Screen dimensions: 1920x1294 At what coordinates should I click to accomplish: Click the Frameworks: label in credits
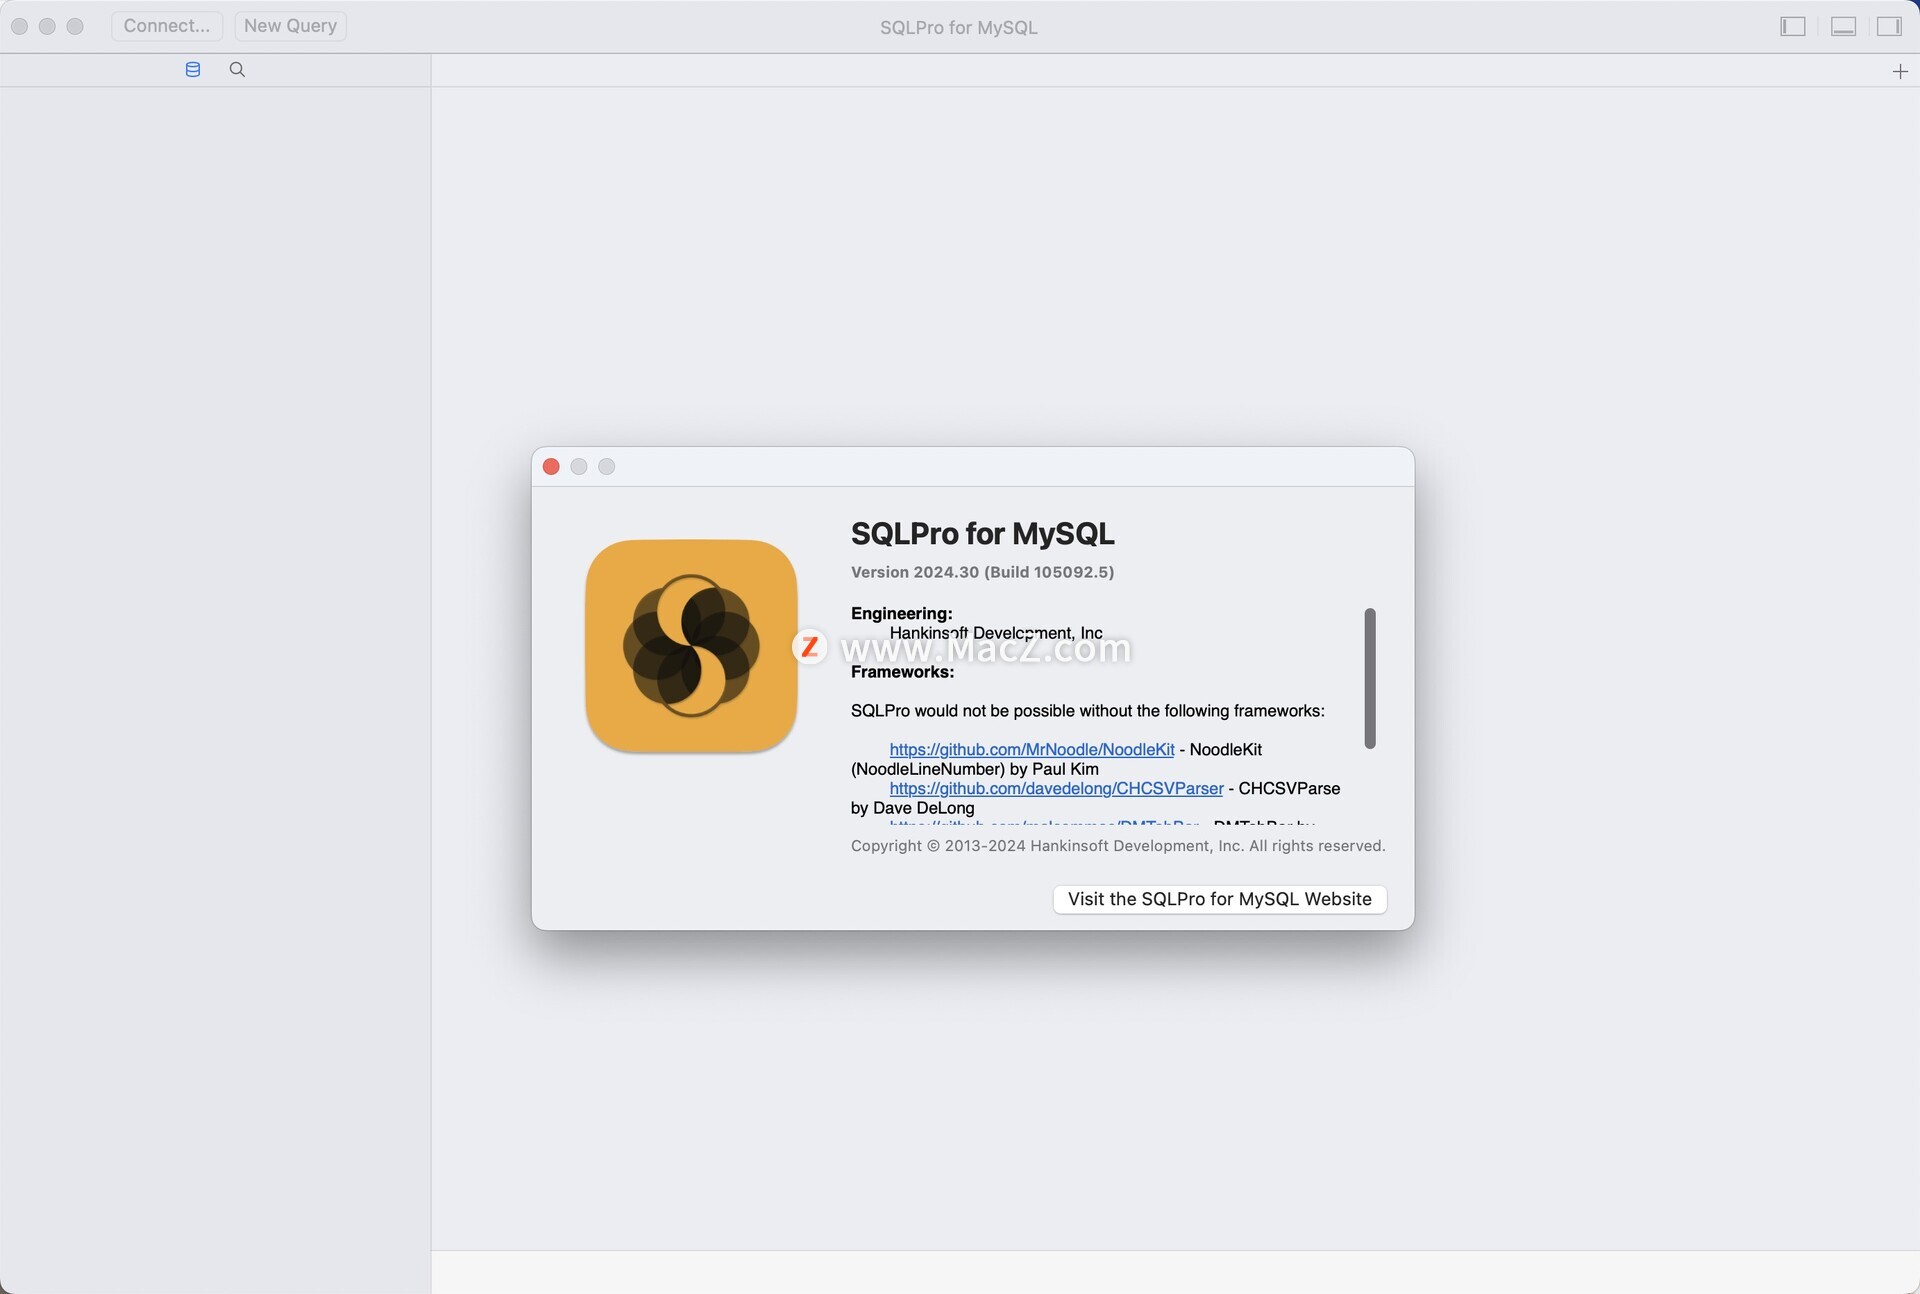(x=903, y=672)
